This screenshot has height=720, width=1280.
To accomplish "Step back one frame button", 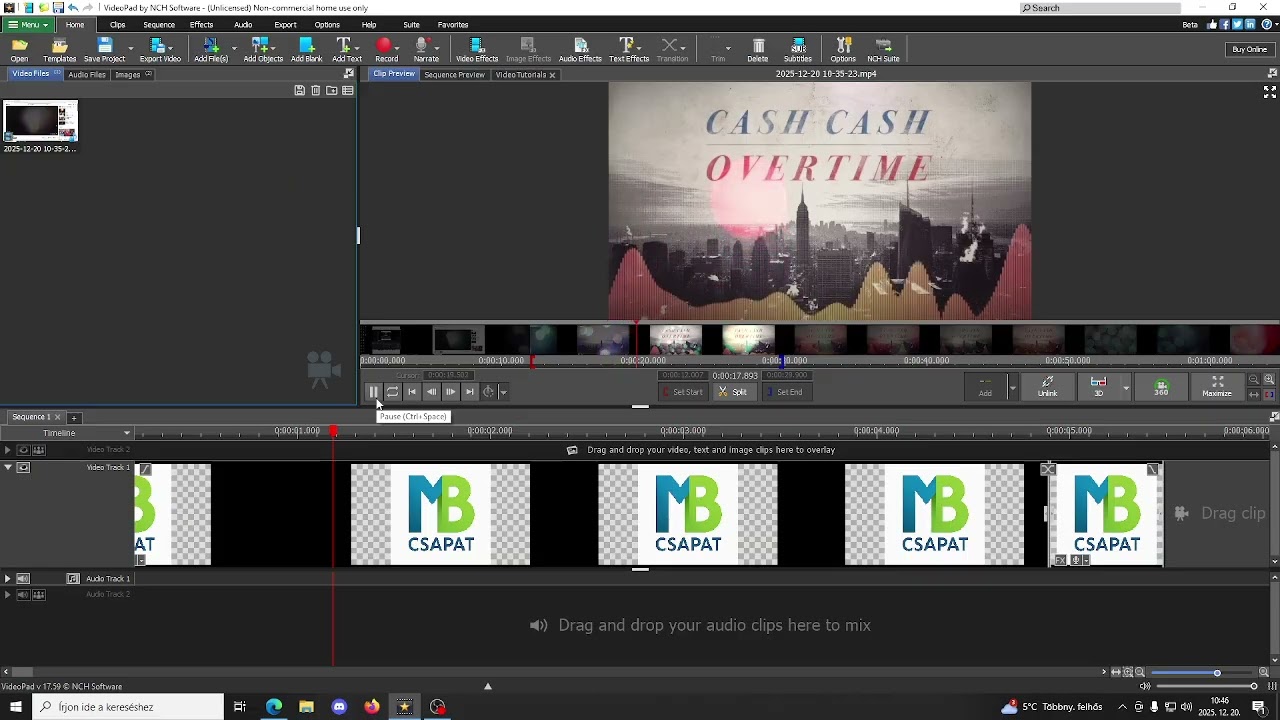I will [431, 392].
